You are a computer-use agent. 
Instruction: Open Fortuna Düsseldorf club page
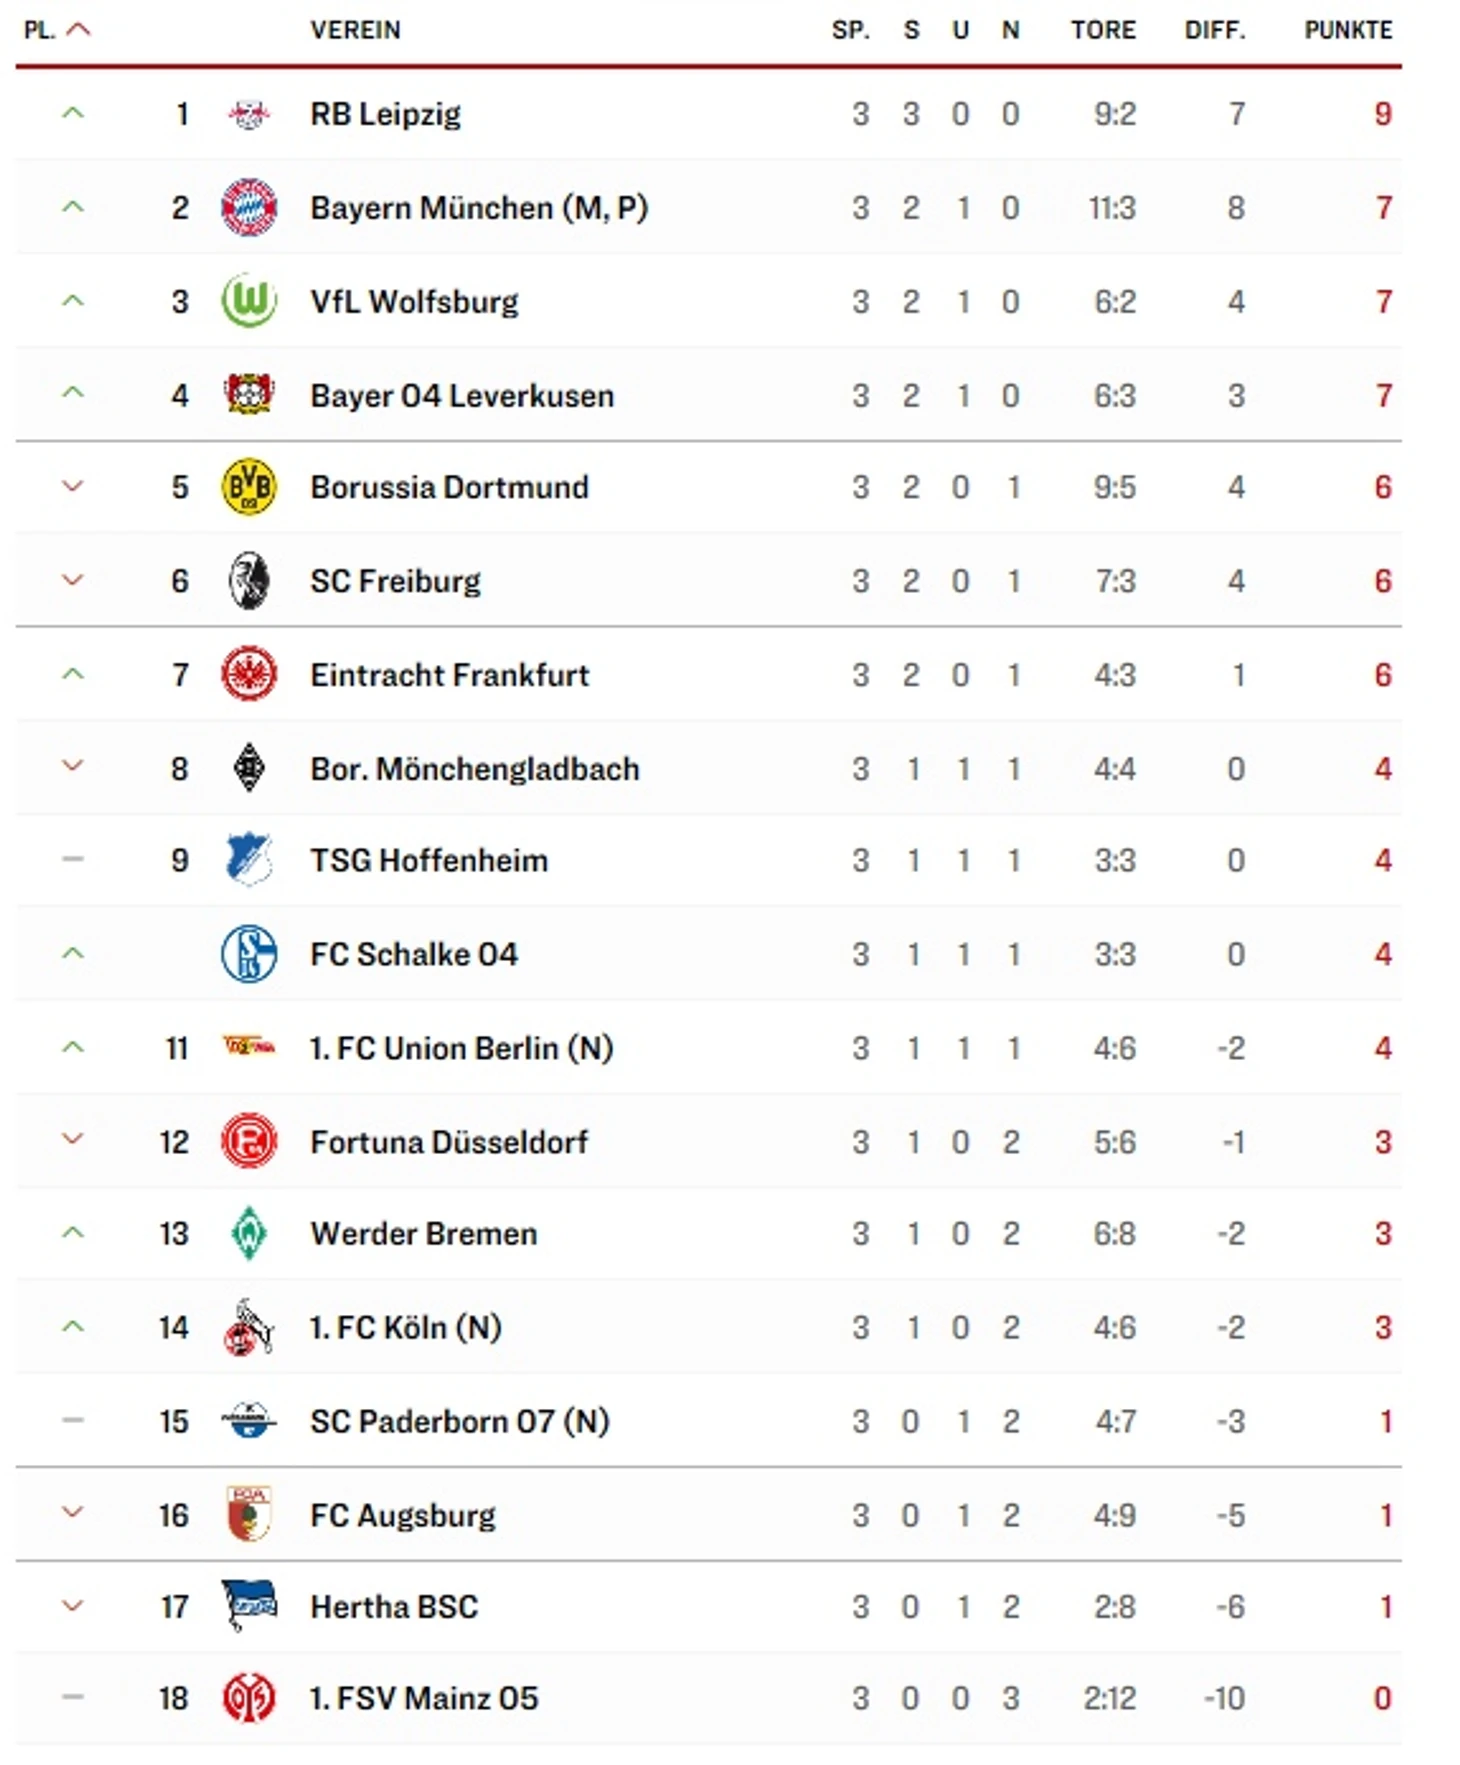(x=449, y=1142)
